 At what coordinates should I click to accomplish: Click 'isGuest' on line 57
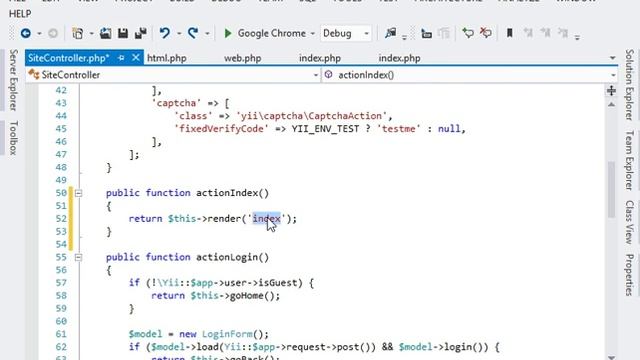pos(278,283)
